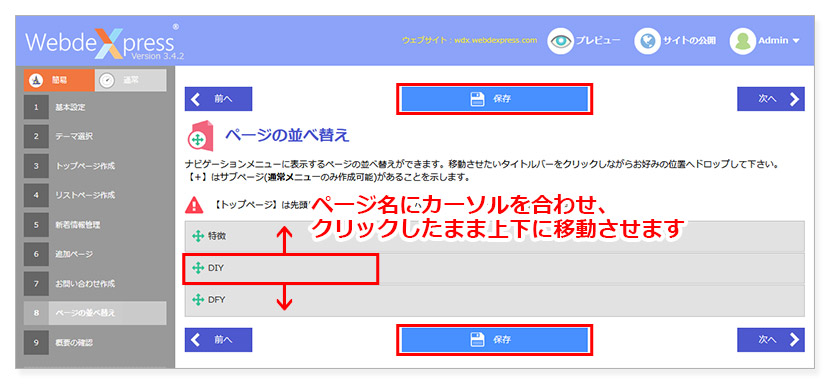The image size is (830, 384).
Task: Open step 5 新着情報管理
Action: click(95, 225)
